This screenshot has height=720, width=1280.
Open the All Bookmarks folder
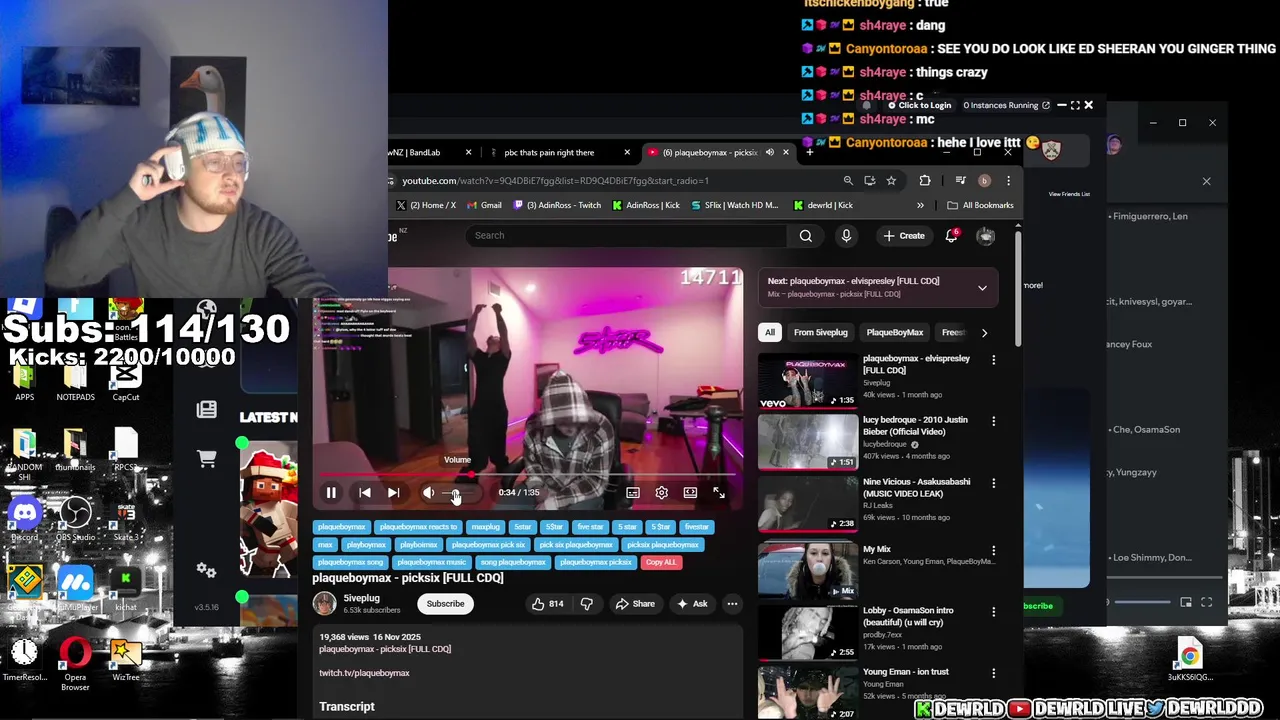[980, 206]
